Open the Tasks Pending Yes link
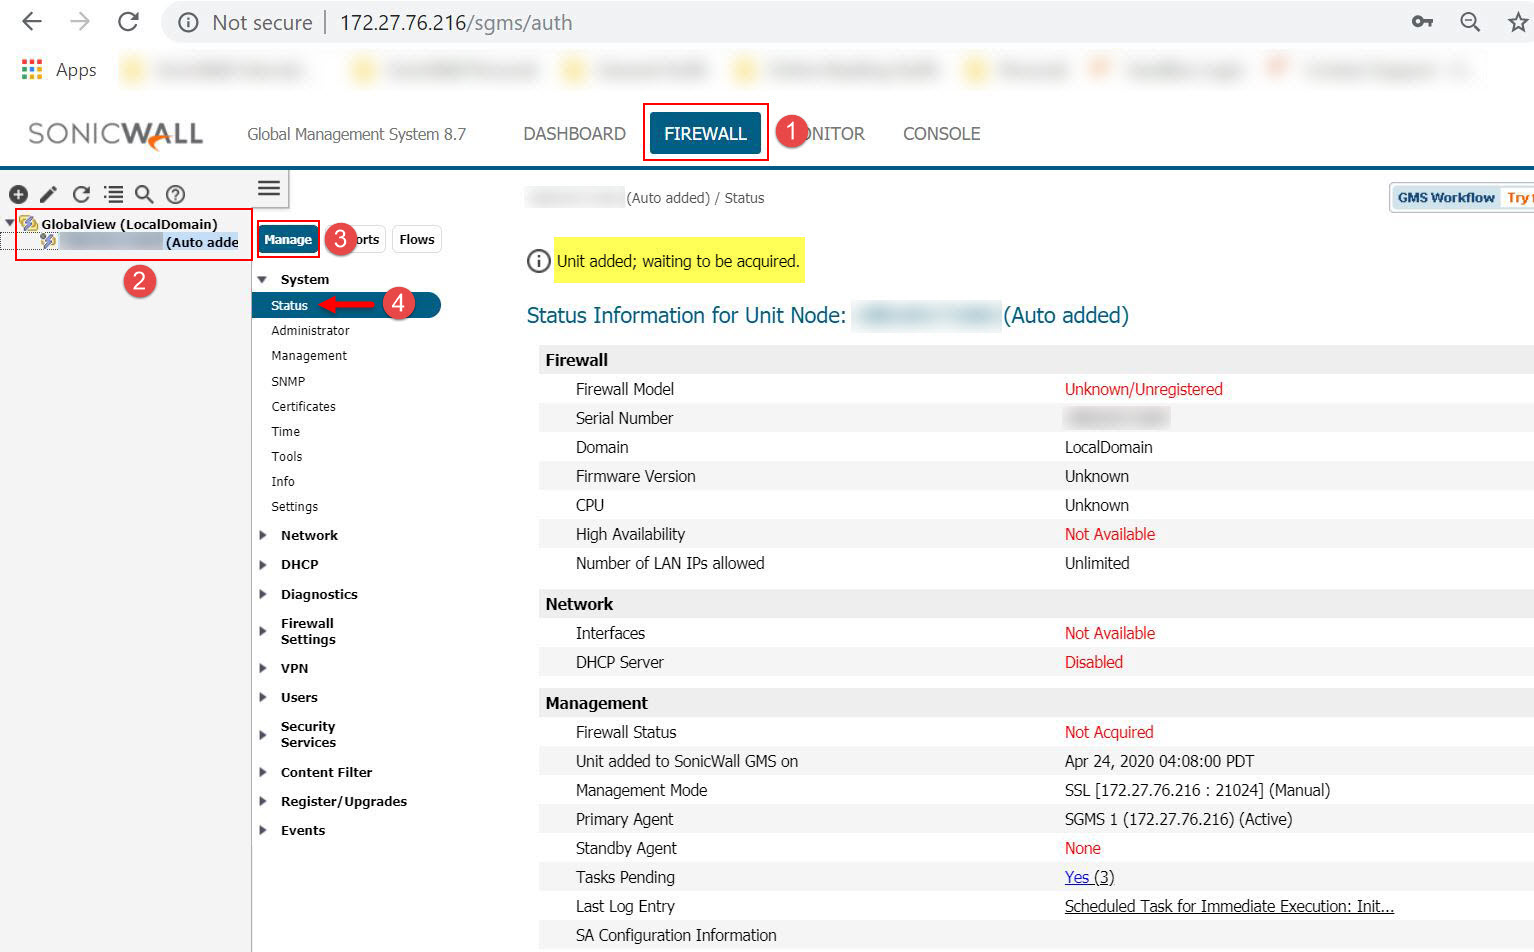The image size is (1534, 952). [x=1077, y=877]
